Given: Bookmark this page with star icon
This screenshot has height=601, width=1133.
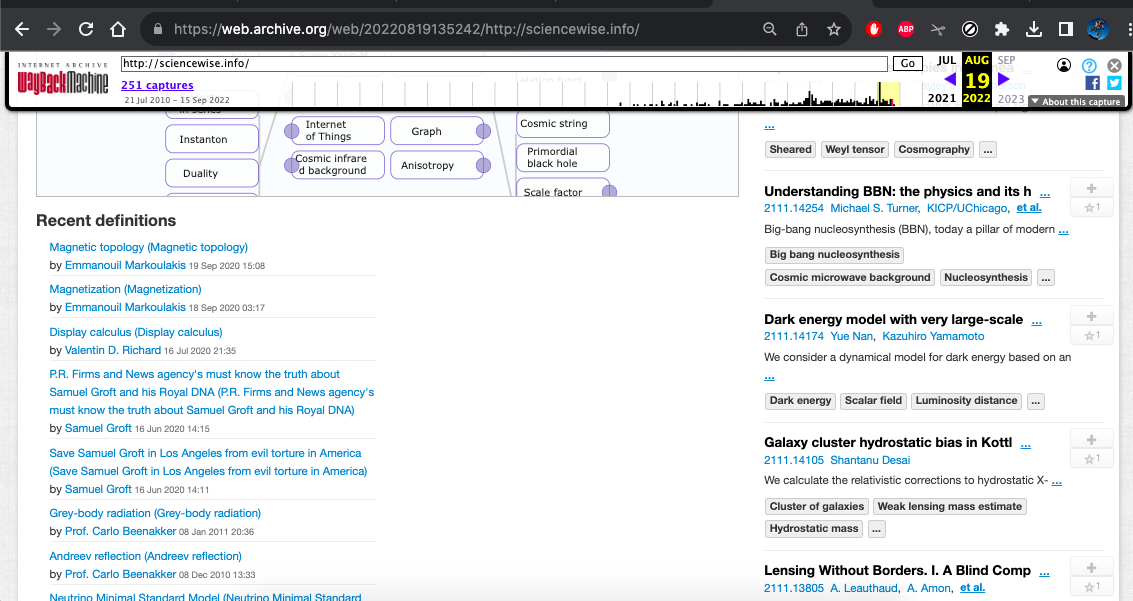Looking at the screenshot, I should click(x=834, y=29).
